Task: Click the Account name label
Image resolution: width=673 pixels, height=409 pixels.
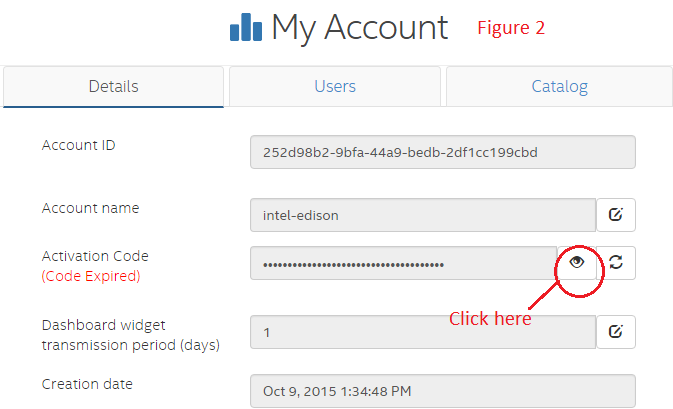Action: coord(90,208)
